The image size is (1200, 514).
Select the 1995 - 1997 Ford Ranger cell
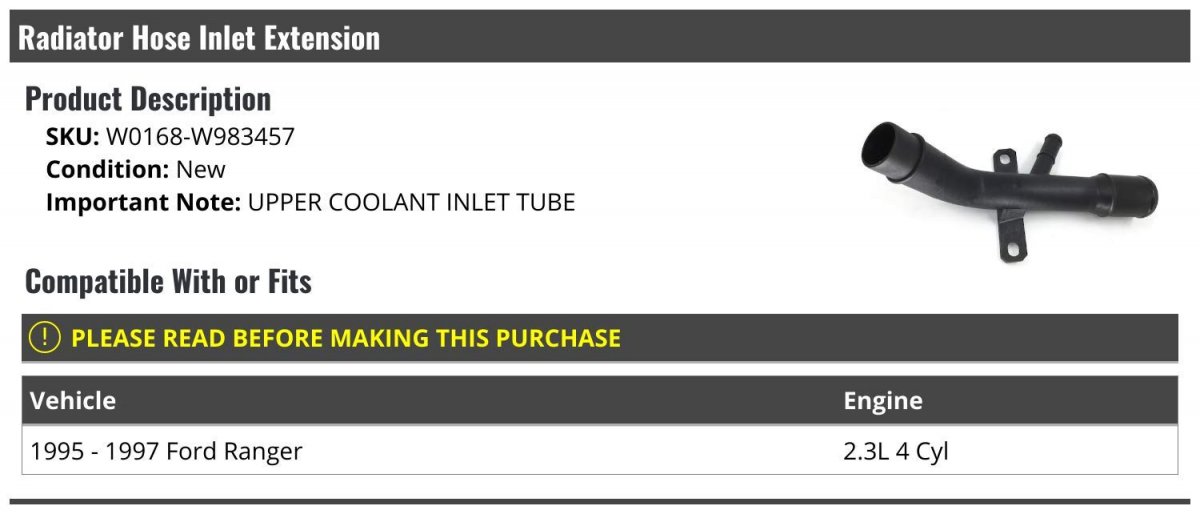click(x=166, y=452)
